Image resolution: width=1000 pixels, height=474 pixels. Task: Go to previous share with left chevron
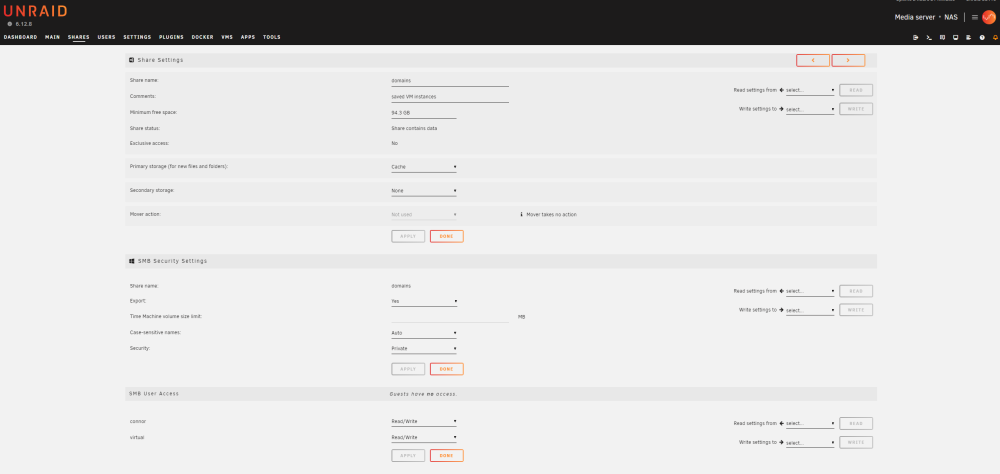click(812, 60)
